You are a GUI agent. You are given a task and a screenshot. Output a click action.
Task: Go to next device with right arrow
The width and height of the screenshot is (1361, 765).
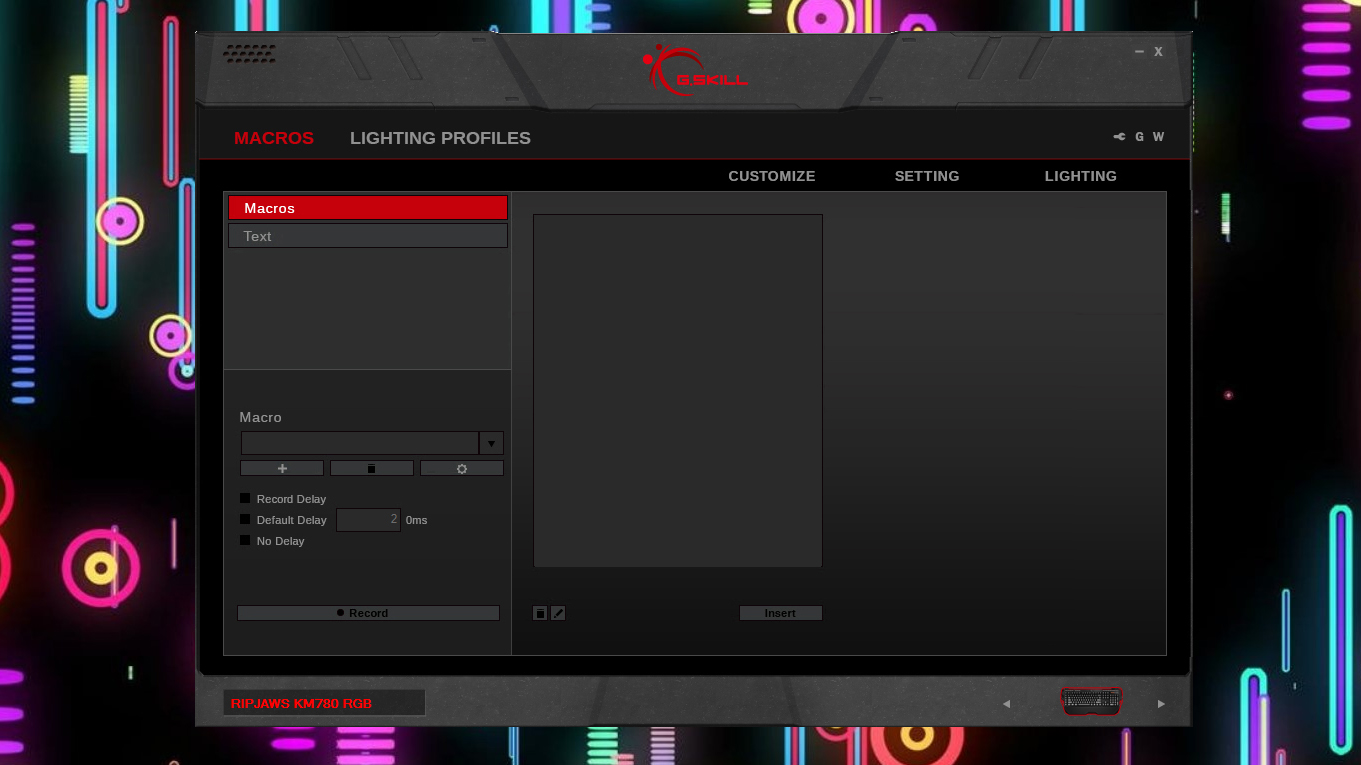pyautogui.click(x=1161, y=704)
